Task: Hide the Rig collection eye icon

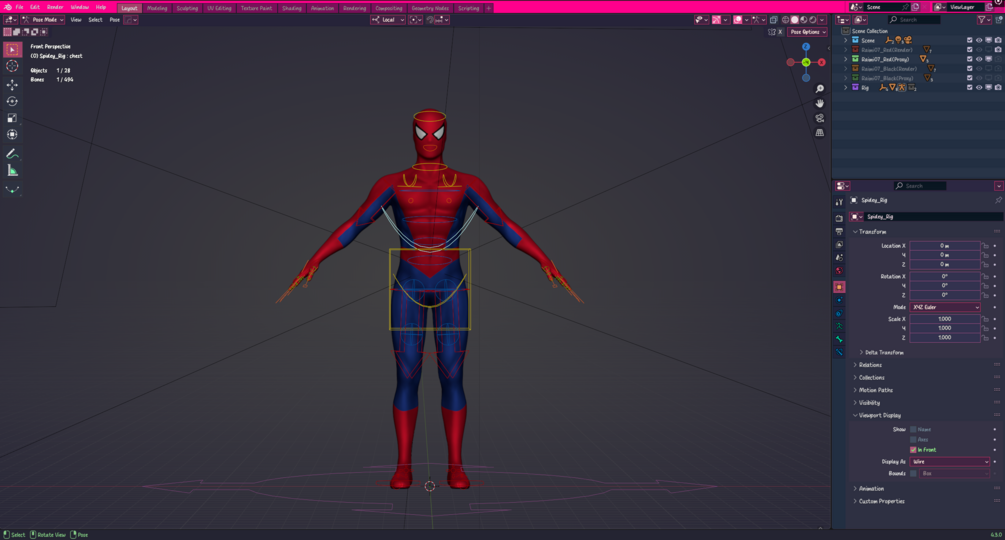Action: tap(979, 88)
